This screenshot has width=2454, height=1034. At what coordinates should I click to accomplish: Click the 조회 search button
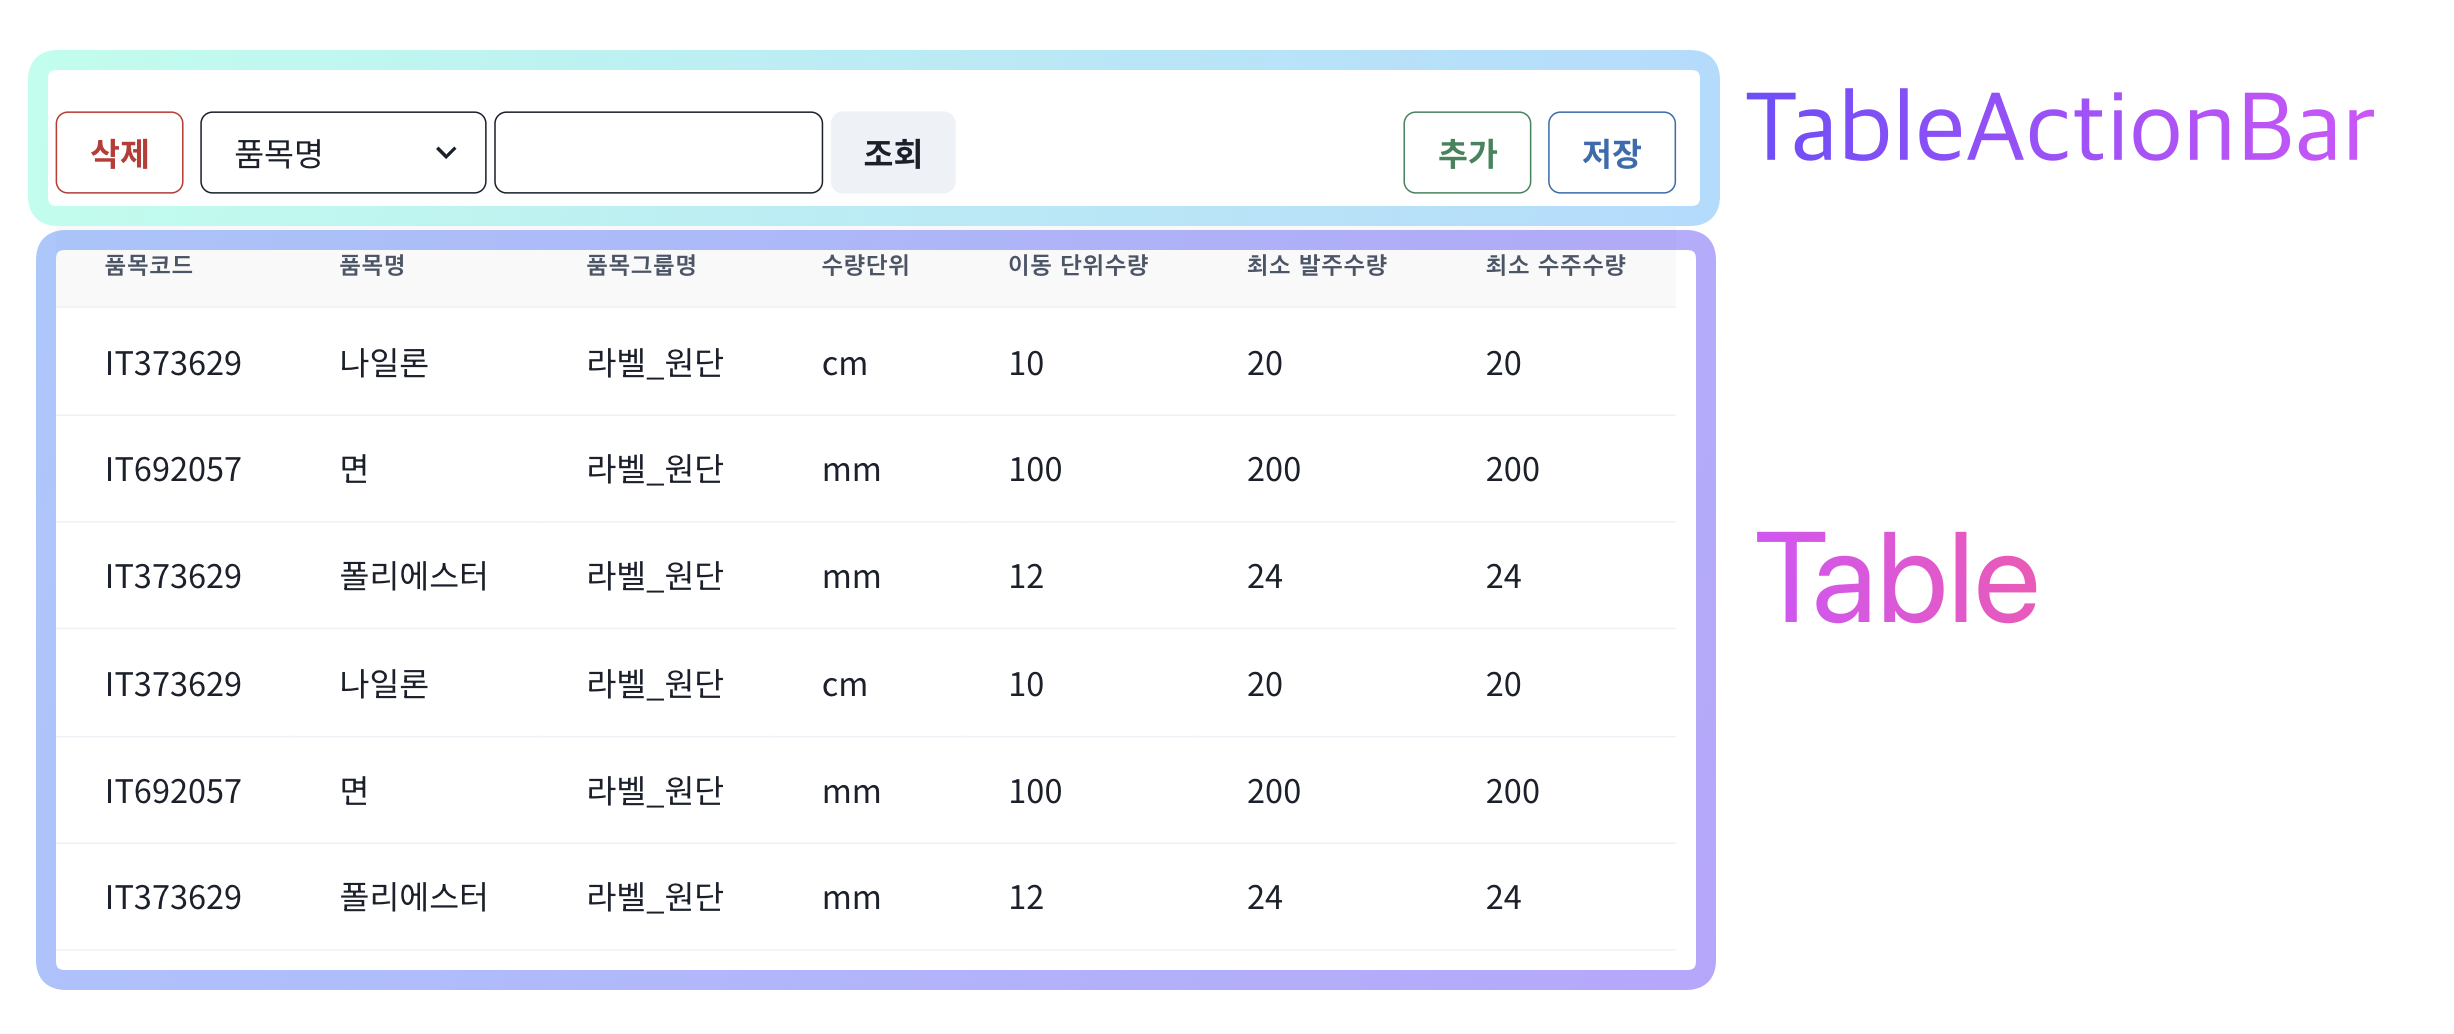(x=891, y=152)
